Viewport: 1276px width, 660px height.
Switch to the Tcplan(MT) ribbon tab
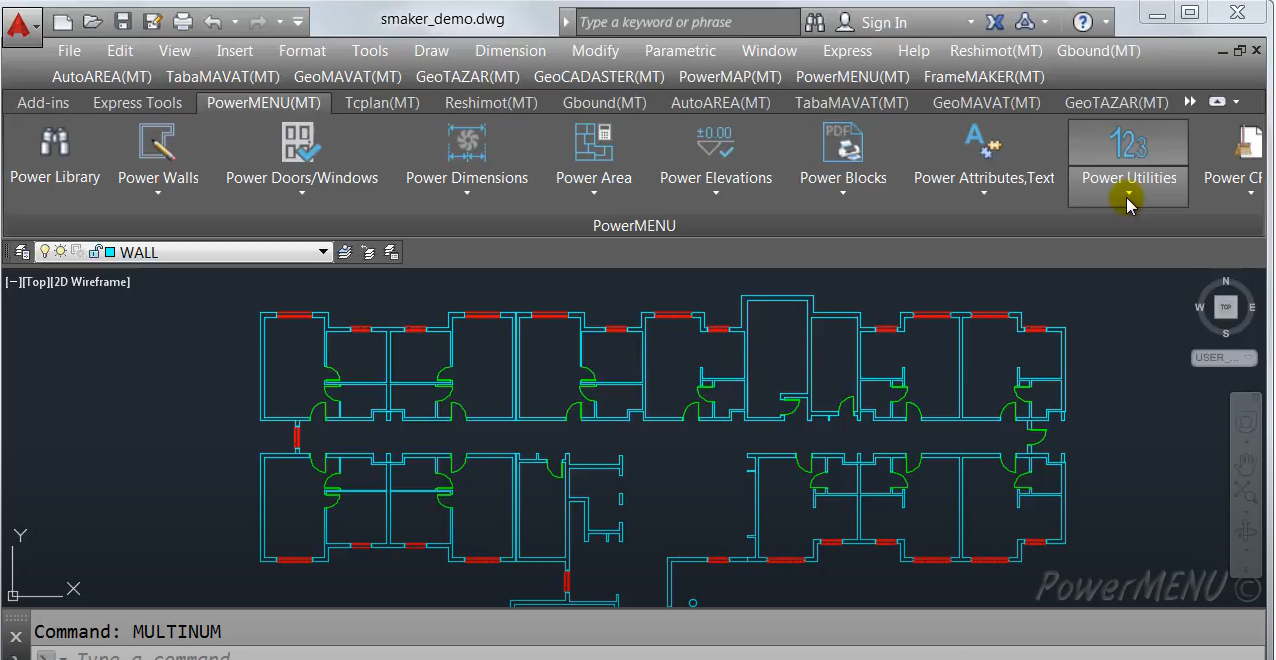(x=382, y=103)
